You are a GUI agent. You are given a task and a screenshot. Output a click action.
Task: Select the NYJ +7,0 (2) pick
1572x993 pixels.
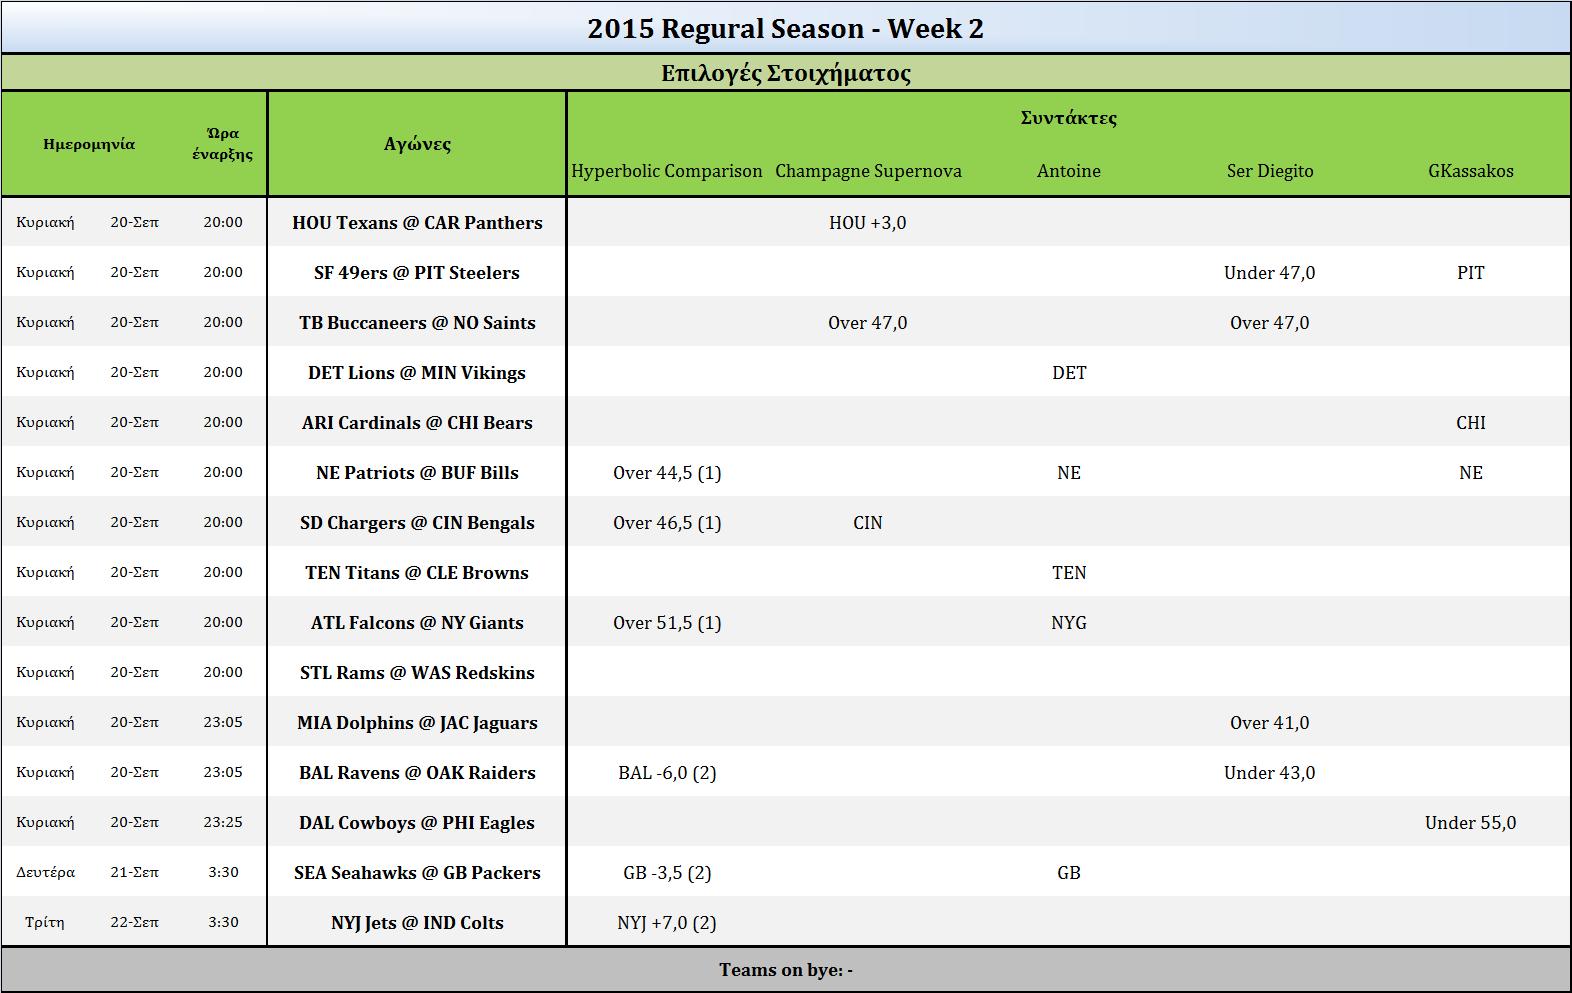coord(667,922)
